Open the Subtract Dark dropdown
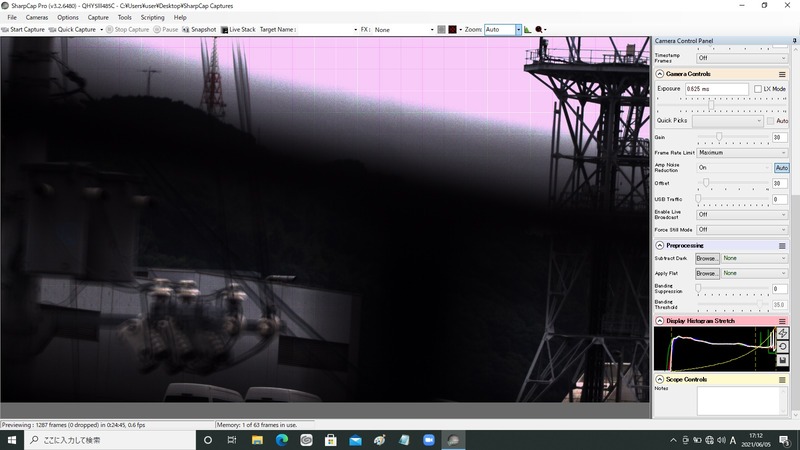Viewport: 800px width, 450px height. (755, 259)
